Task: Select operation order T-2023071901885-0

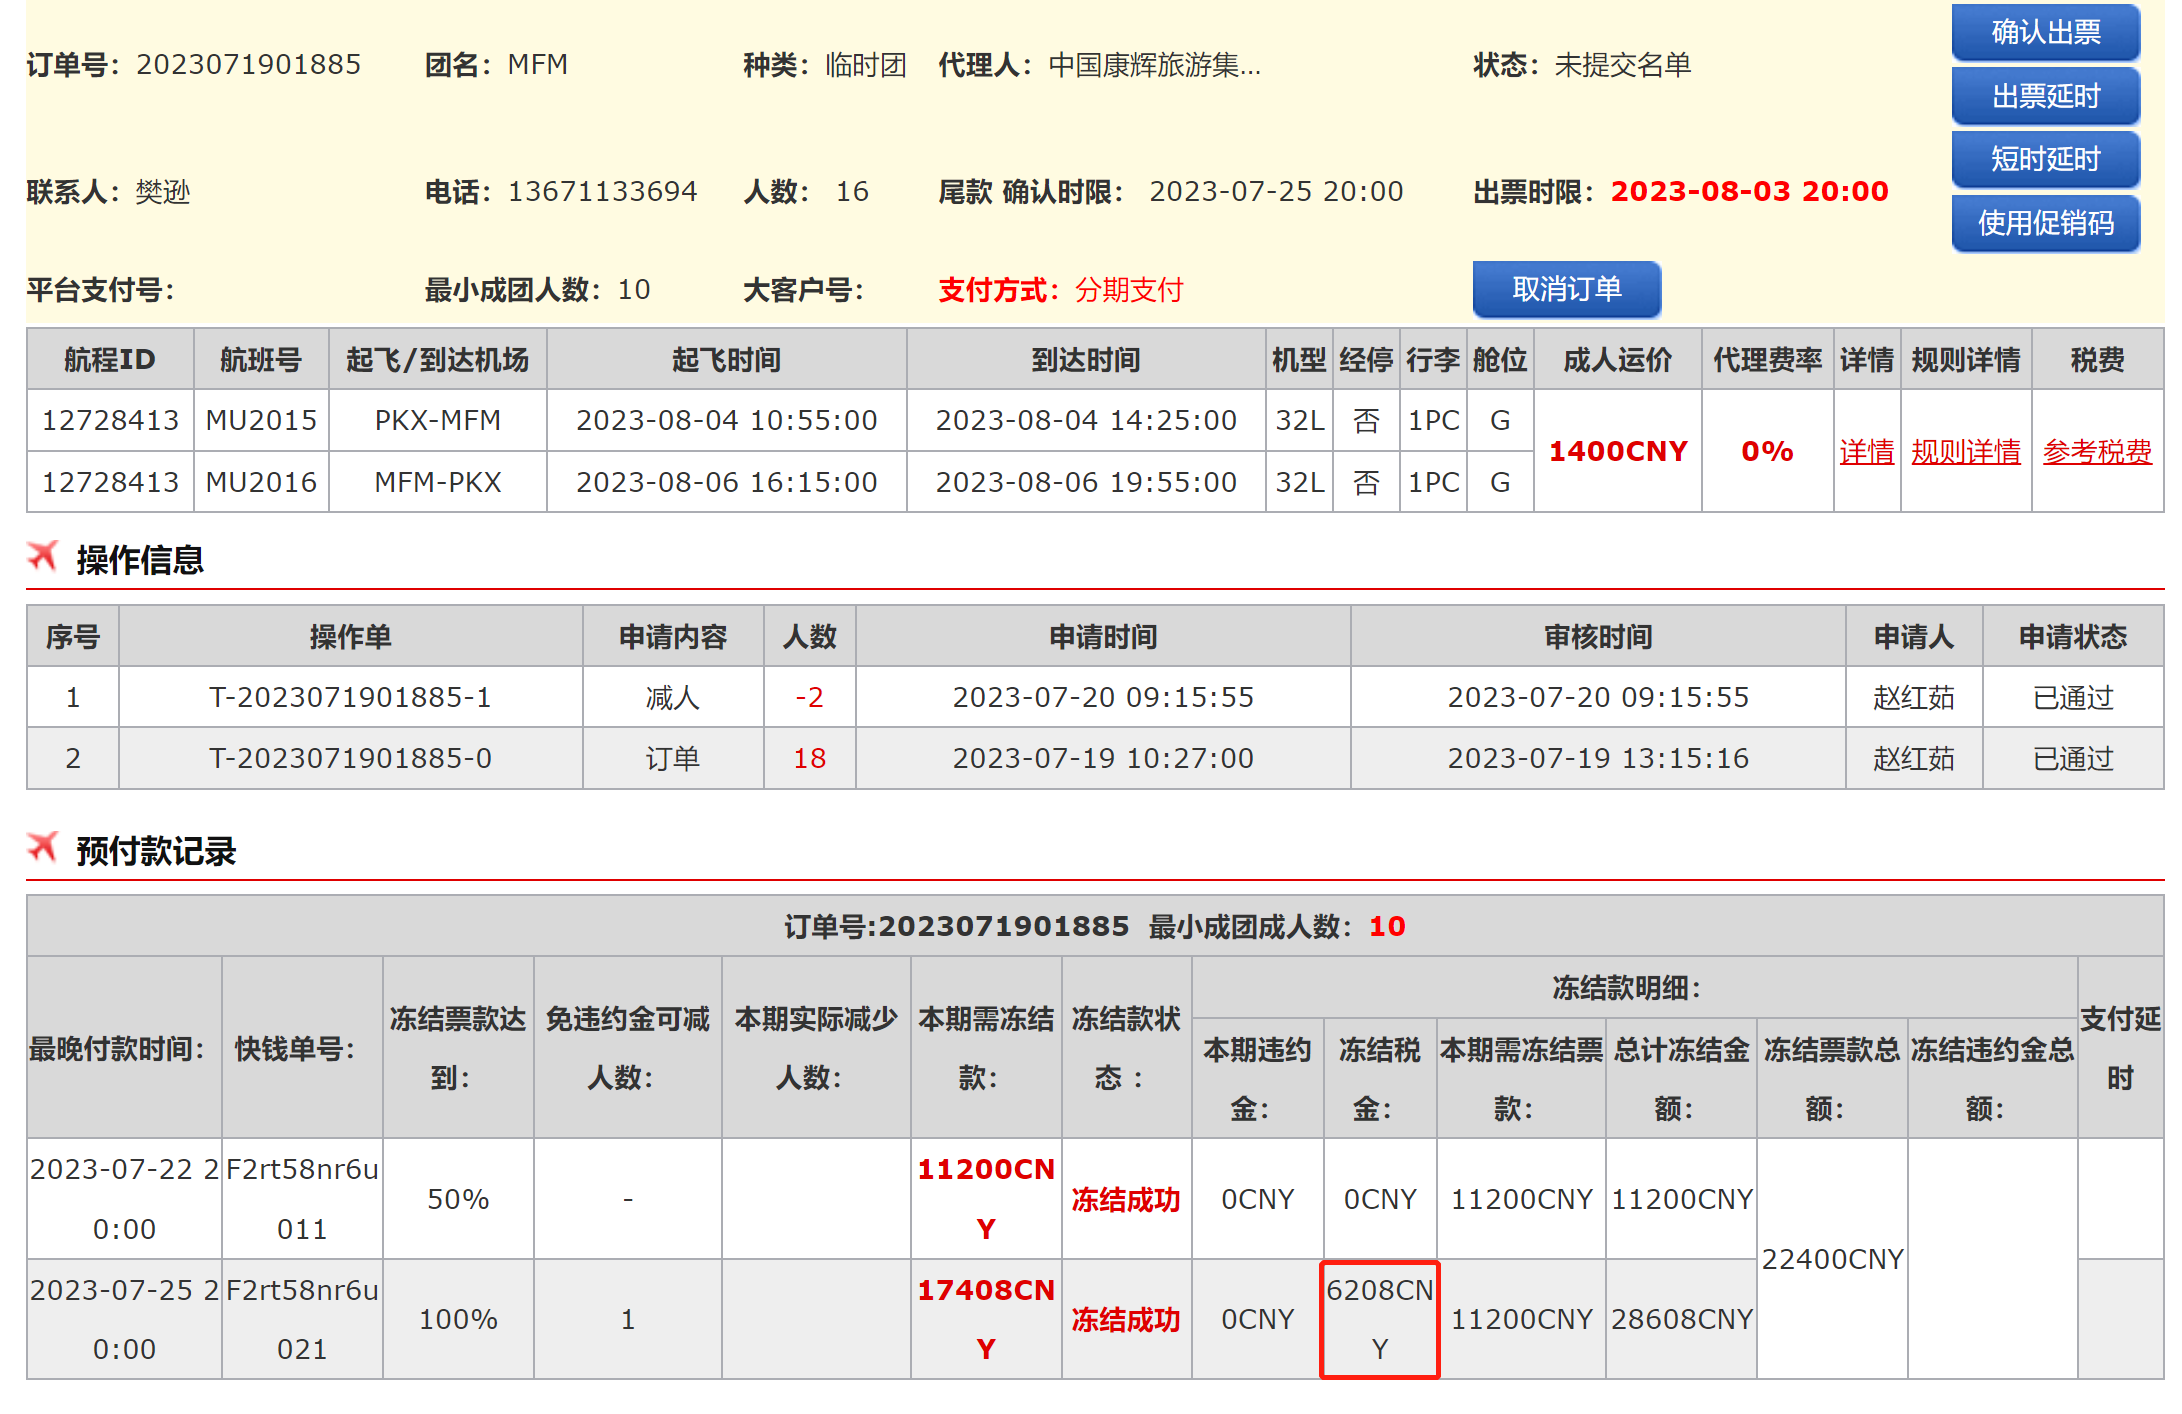Action: click(x=350, y=758)
